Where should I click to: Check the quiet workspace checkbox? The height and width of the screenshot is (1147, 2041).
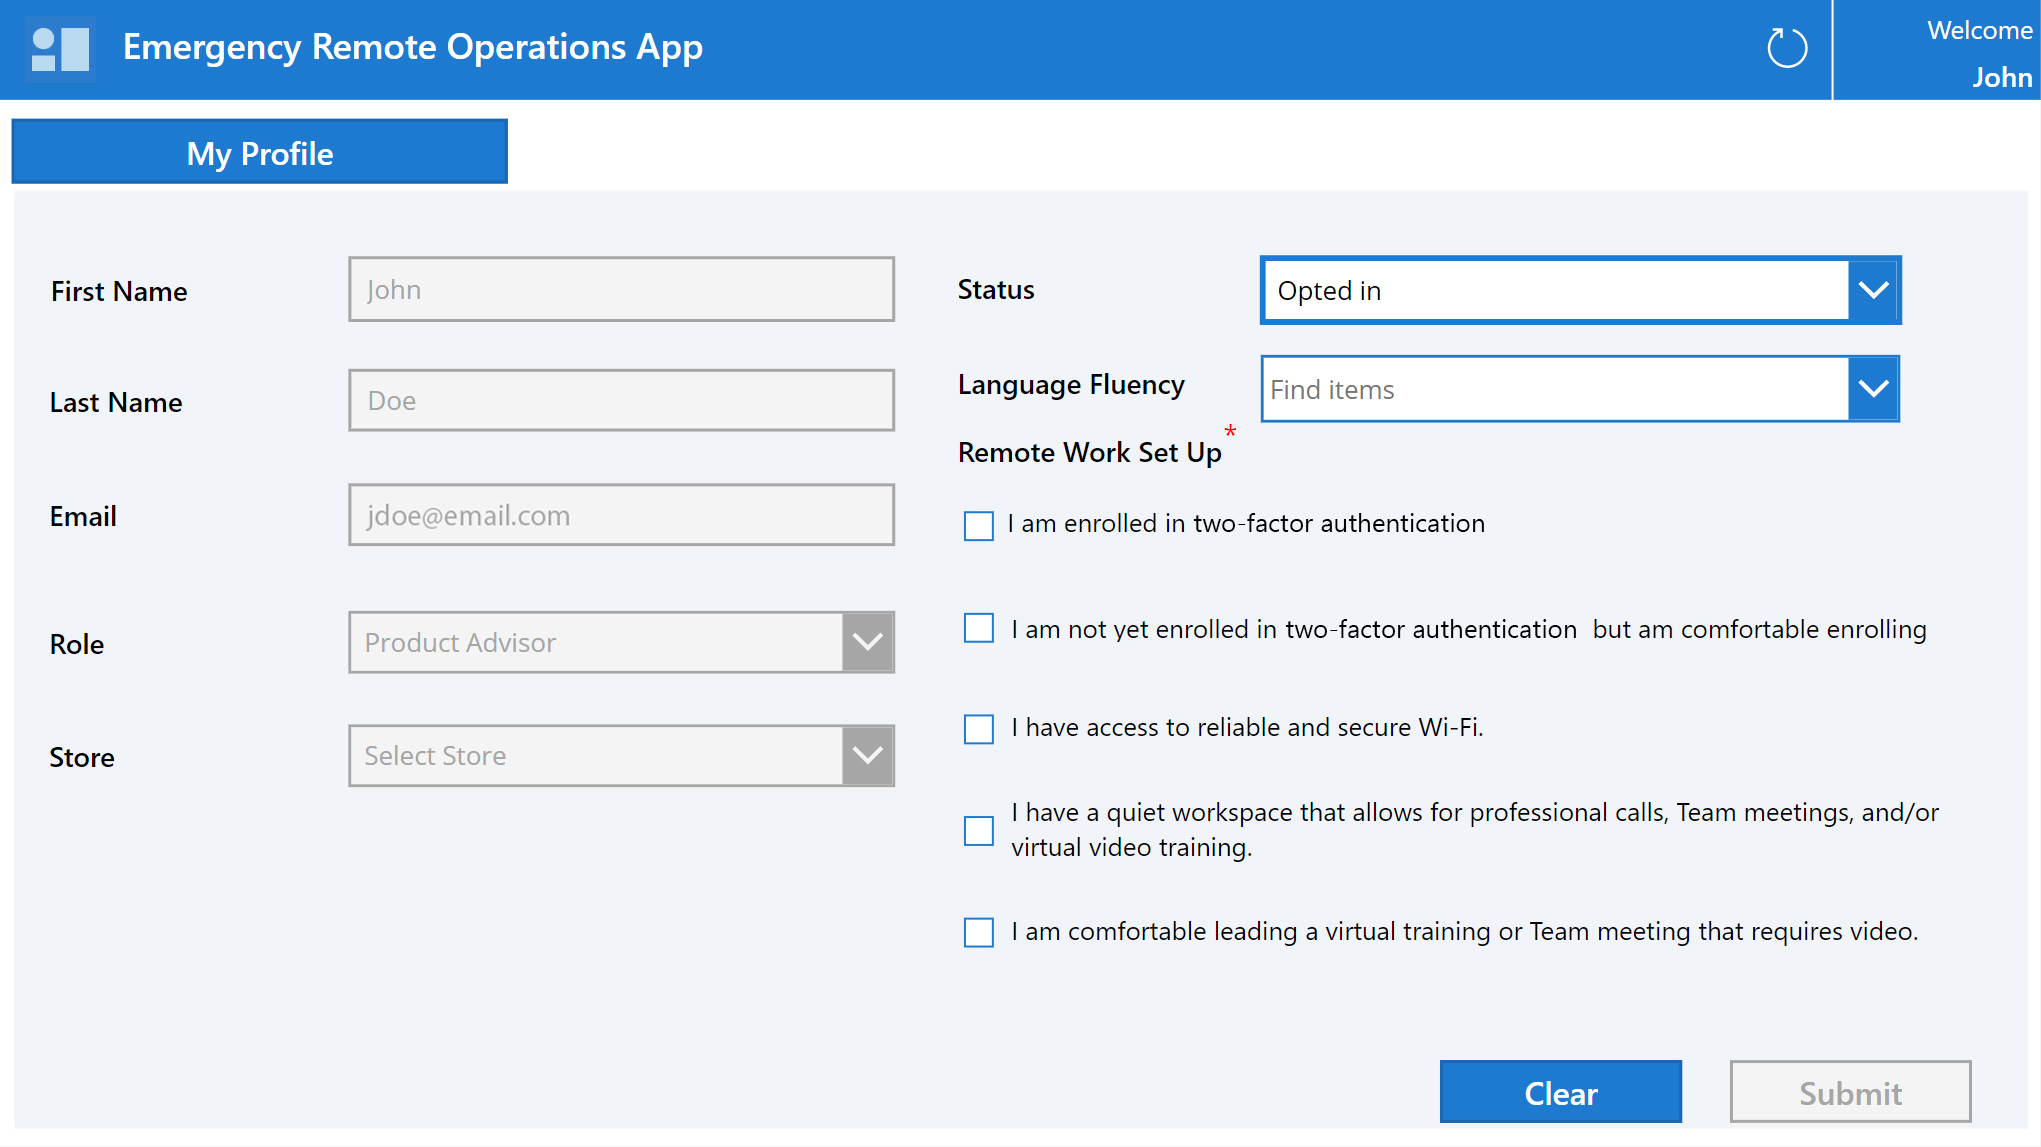coord(978,830)
